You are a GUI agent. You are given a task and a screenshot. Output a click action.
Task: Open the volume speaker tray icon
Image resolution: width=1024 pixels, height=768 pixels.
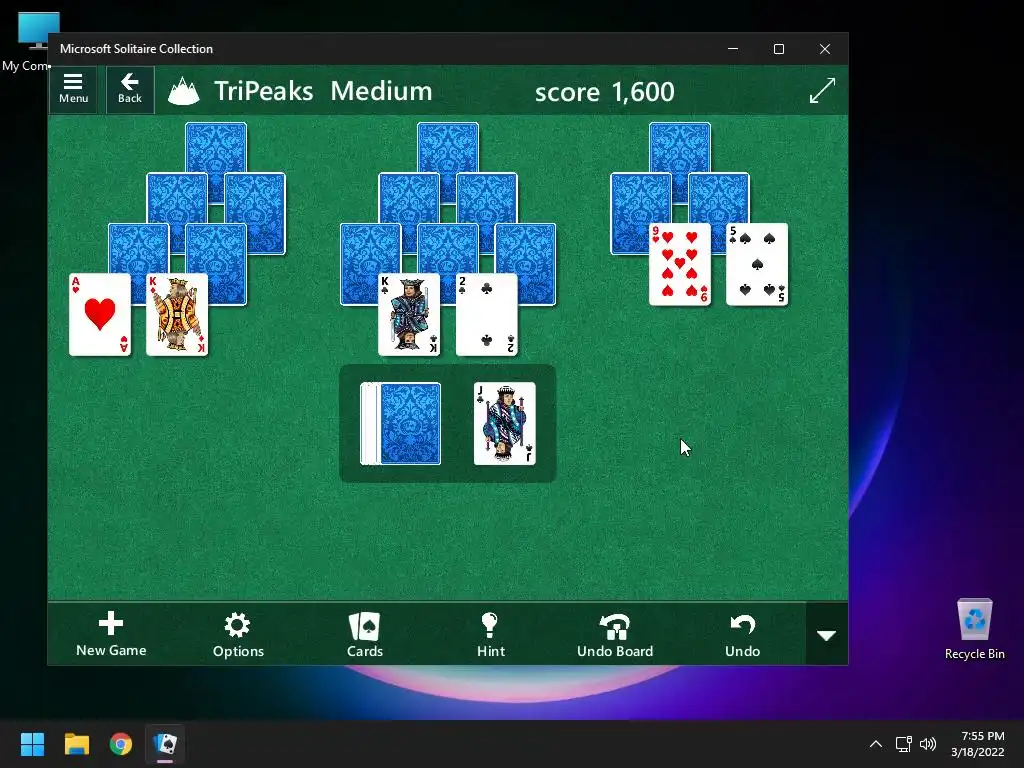pos(927,744)
